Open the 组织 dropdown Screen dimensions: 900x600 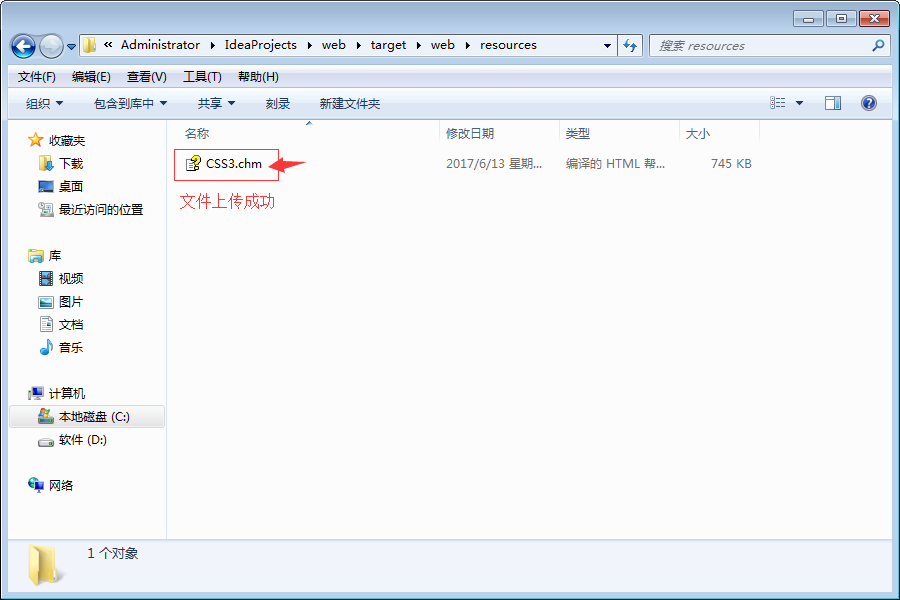(44, 104)
